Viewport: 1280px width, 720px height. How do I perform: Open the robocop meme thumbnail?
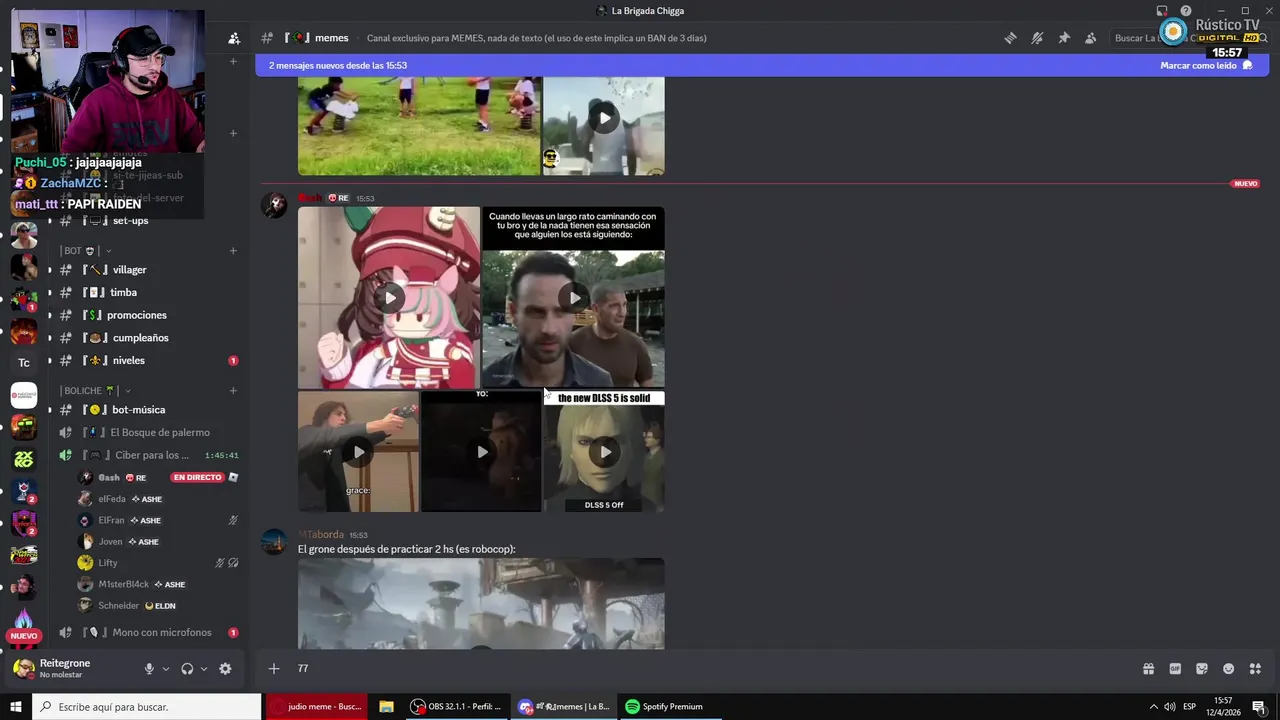[481, 604]
